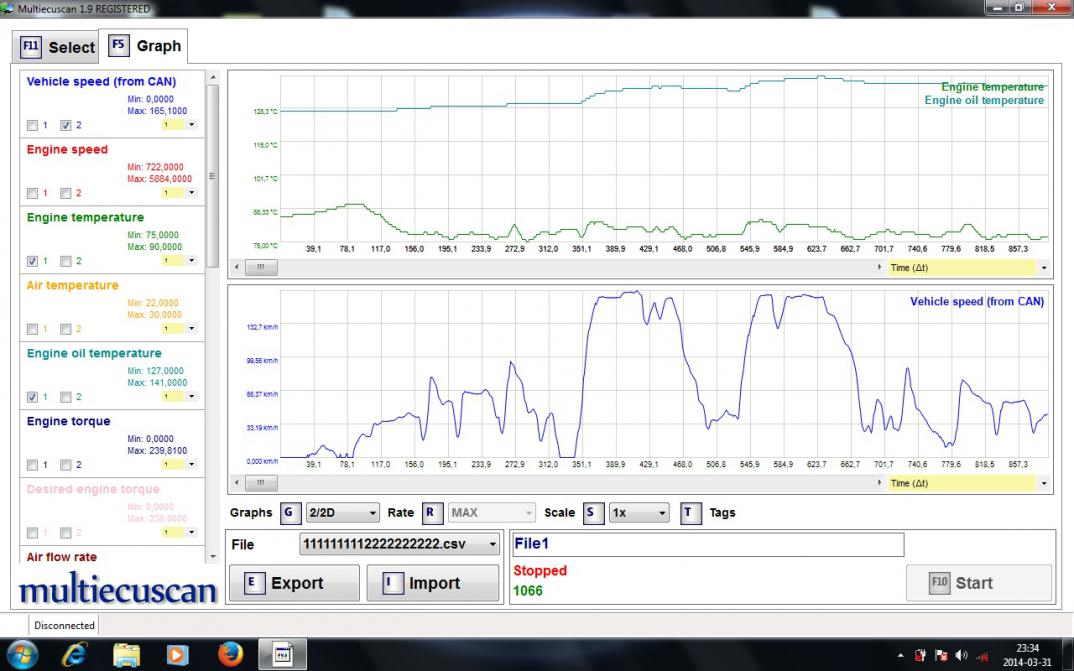Click the volume icon in system tray

point(961,655)
